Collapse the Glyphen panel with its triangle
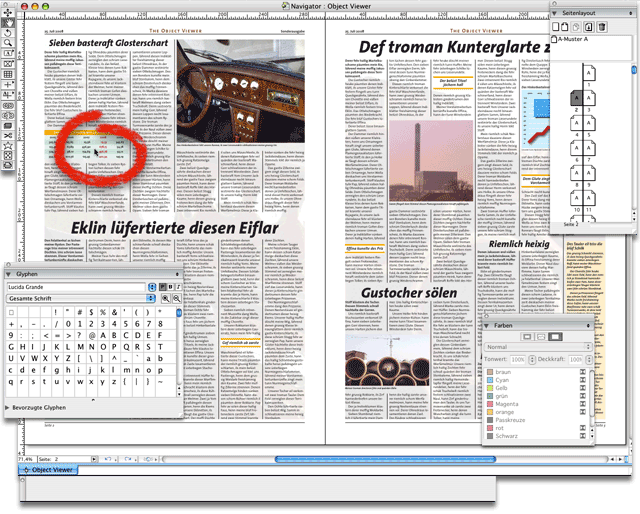This screenshot has height=514, width=640. point(9,274)
